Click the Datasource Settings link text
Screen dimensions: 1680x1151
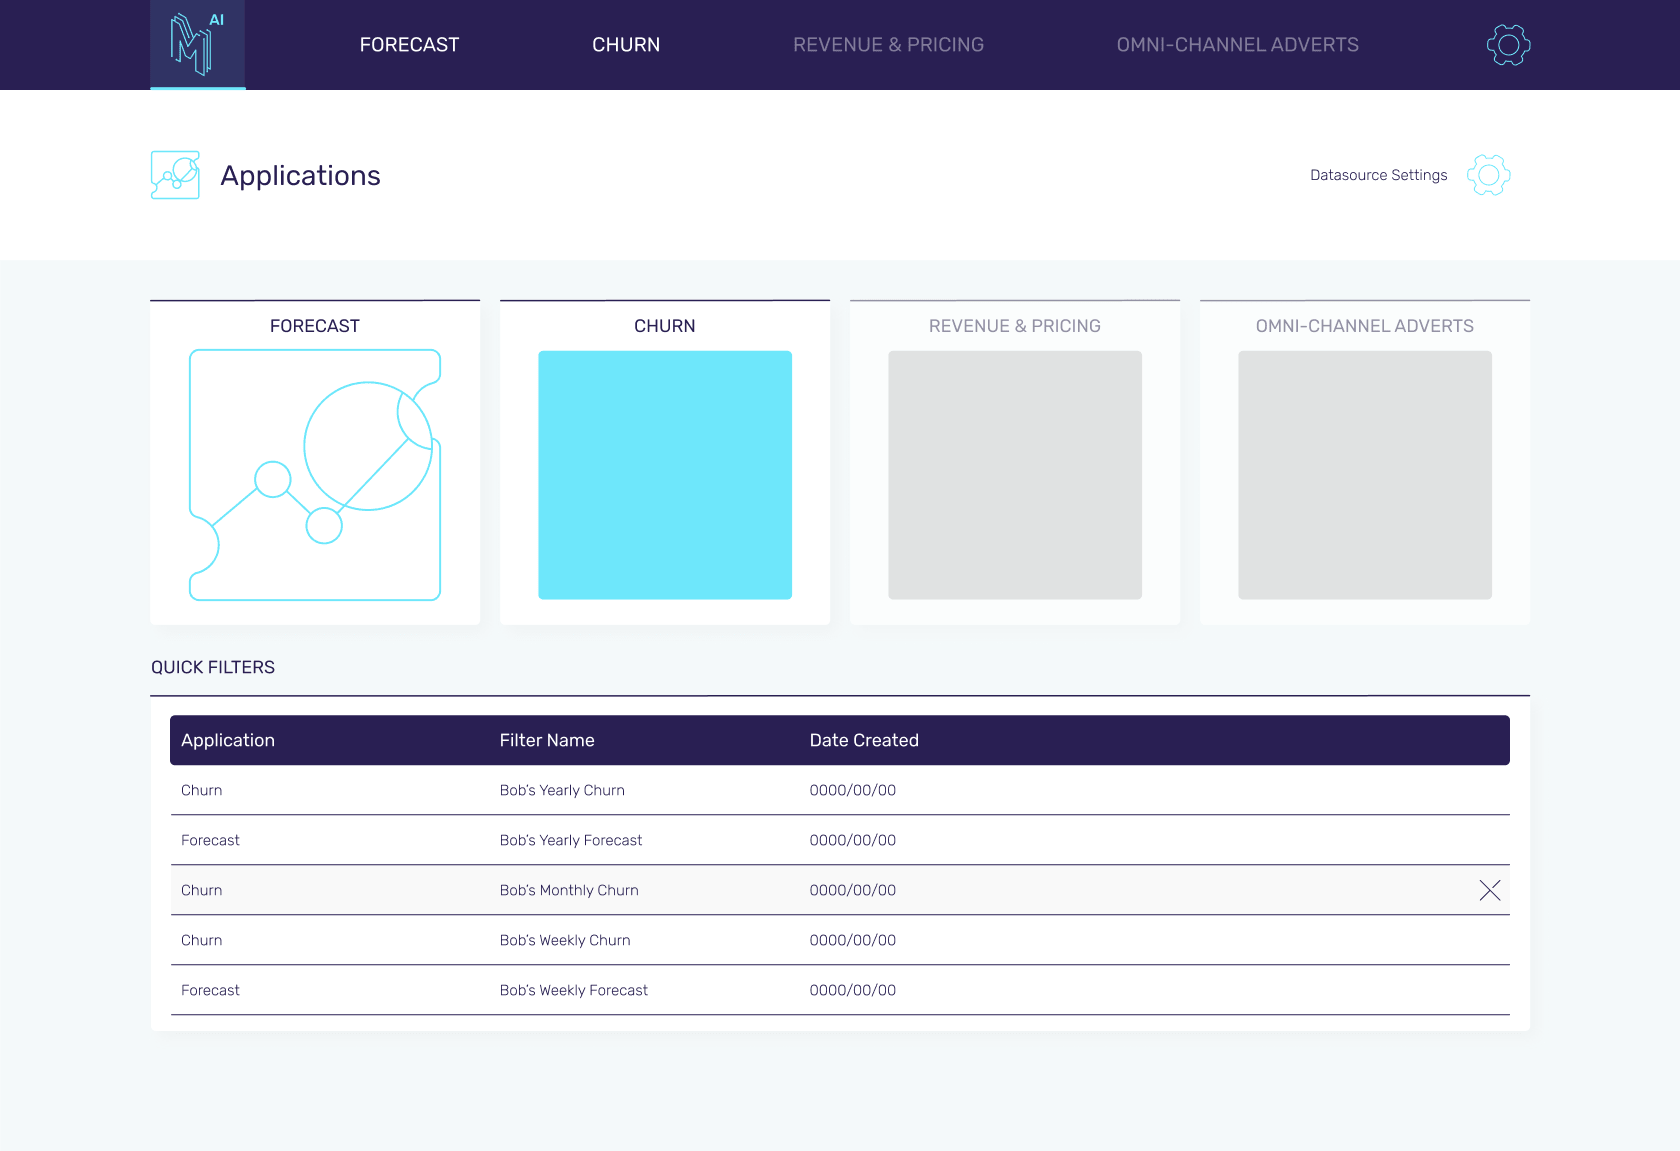click(x=1378, y=175)
